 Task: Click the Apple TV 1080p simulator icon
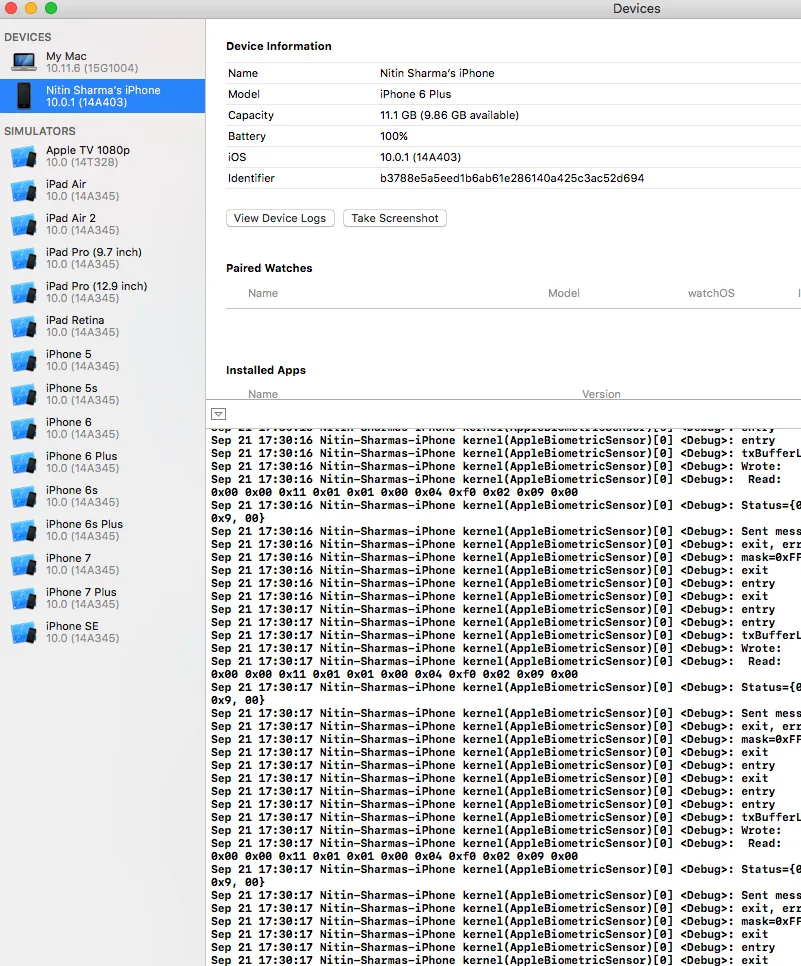[x=24, y=156]
